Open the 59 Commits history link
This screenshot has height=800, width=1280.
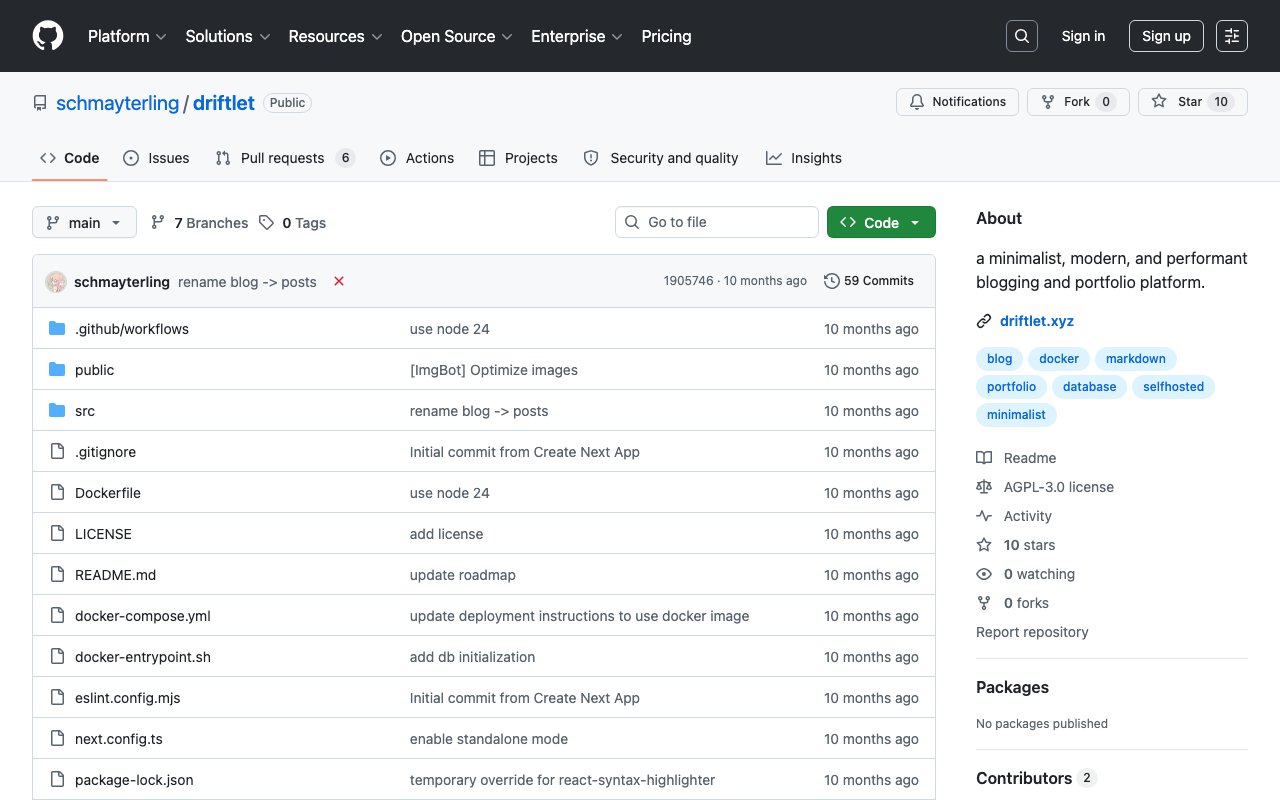[x=869, y=281]
